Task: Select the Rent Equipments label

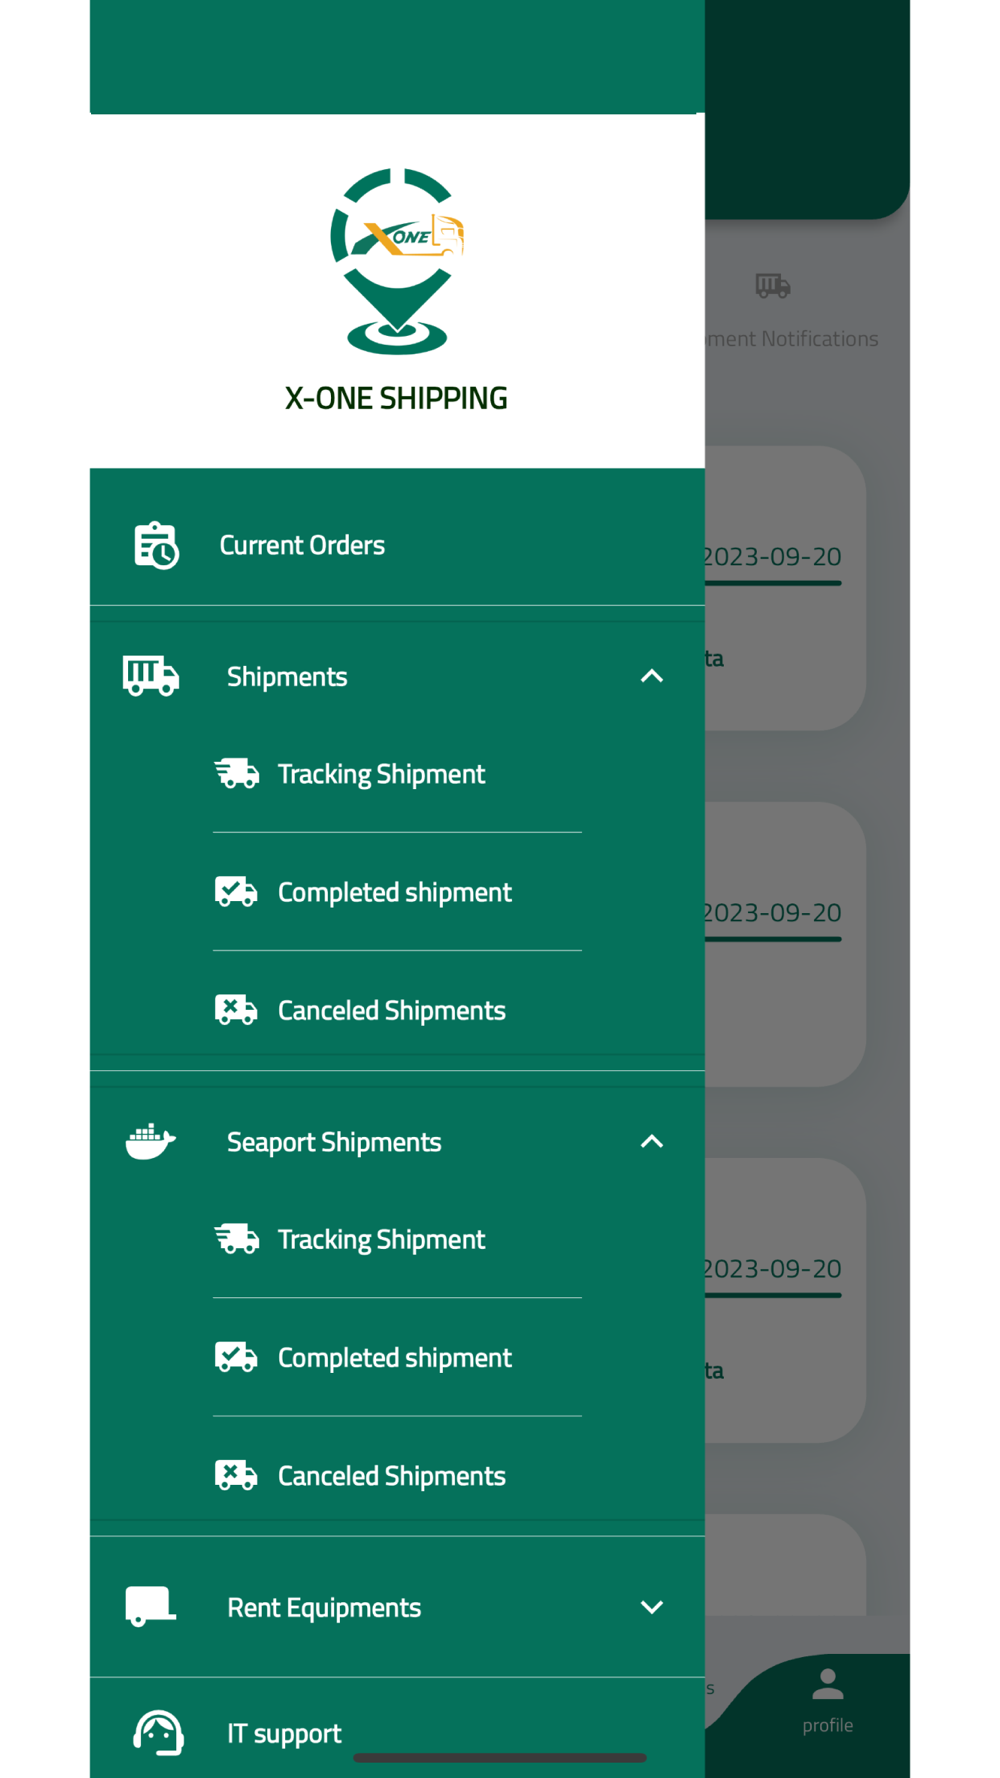Action: [324, 1607]
